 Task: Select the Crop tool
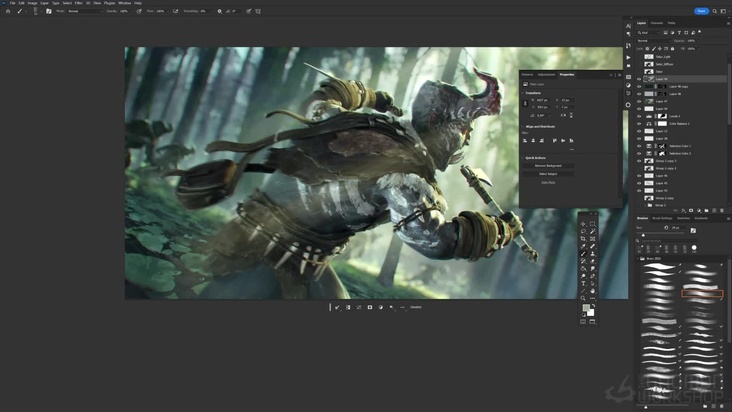[x=583, y=239]
